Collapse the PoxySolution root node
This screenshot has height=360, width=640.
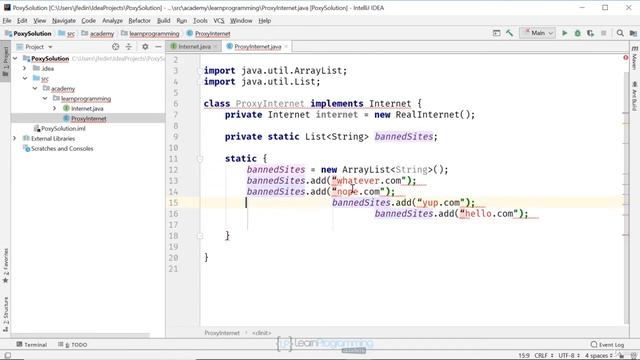pyautogui.click(x=15, y=59)
